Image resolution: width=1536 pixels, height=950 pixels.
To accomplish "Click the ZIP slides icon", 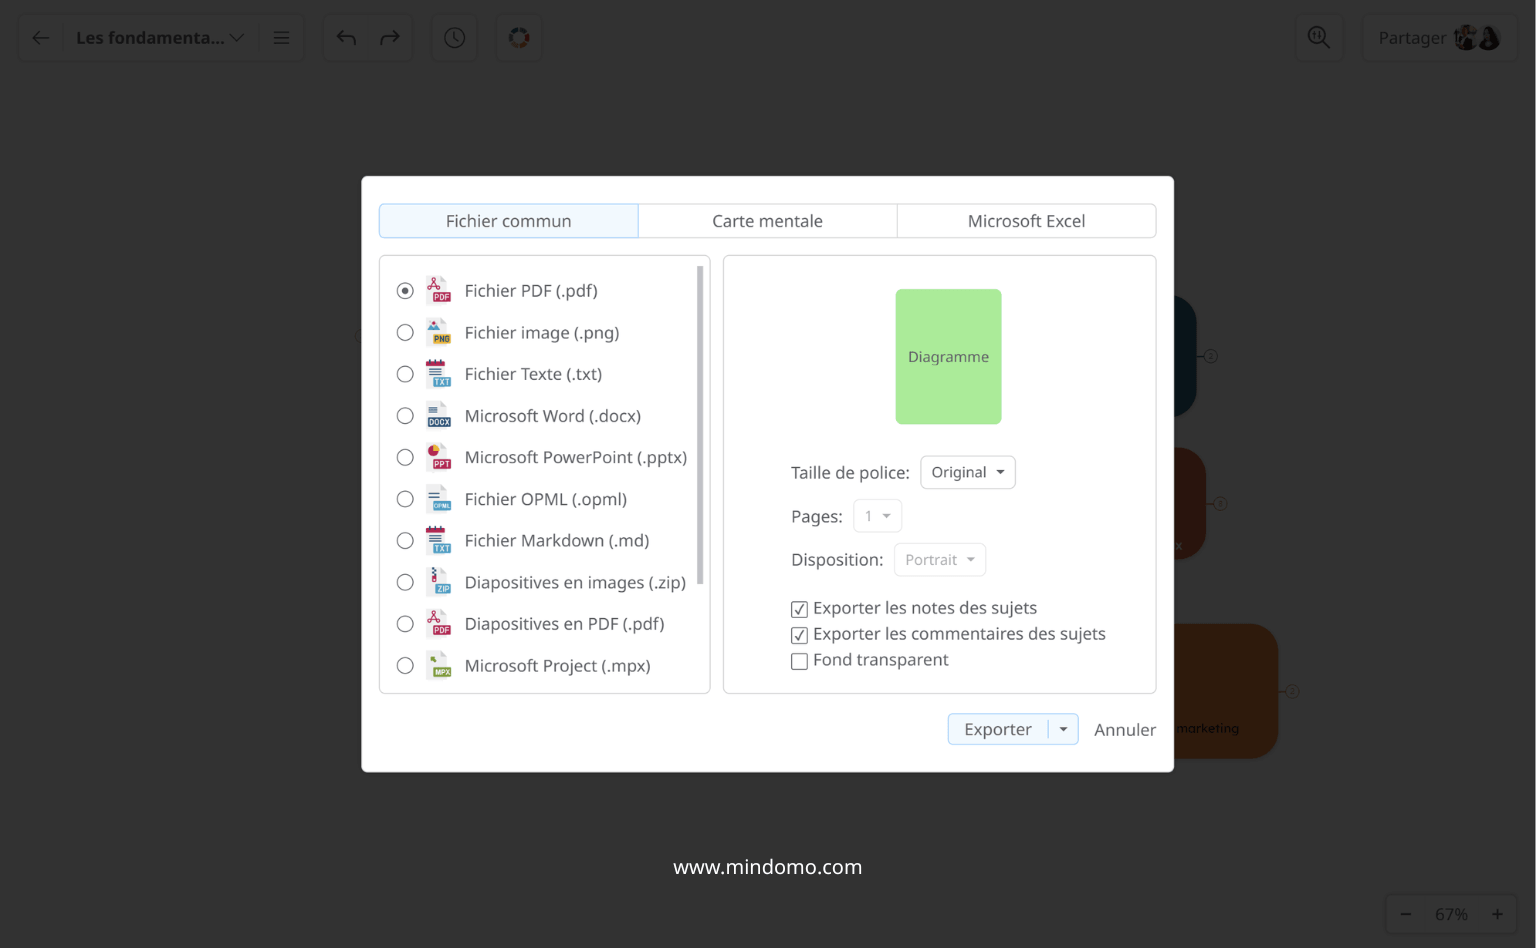I will [x=438, y=582].
